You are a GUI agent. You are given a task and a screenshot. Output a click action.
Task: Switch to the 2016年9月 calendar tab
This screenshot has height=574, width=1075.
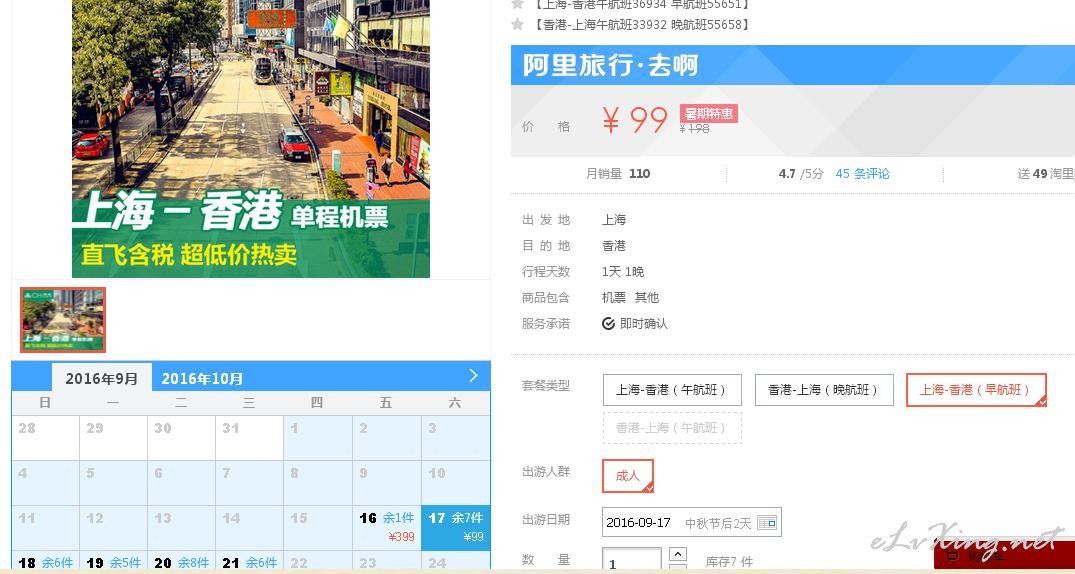pyautogui.click(x=101, y=378)
